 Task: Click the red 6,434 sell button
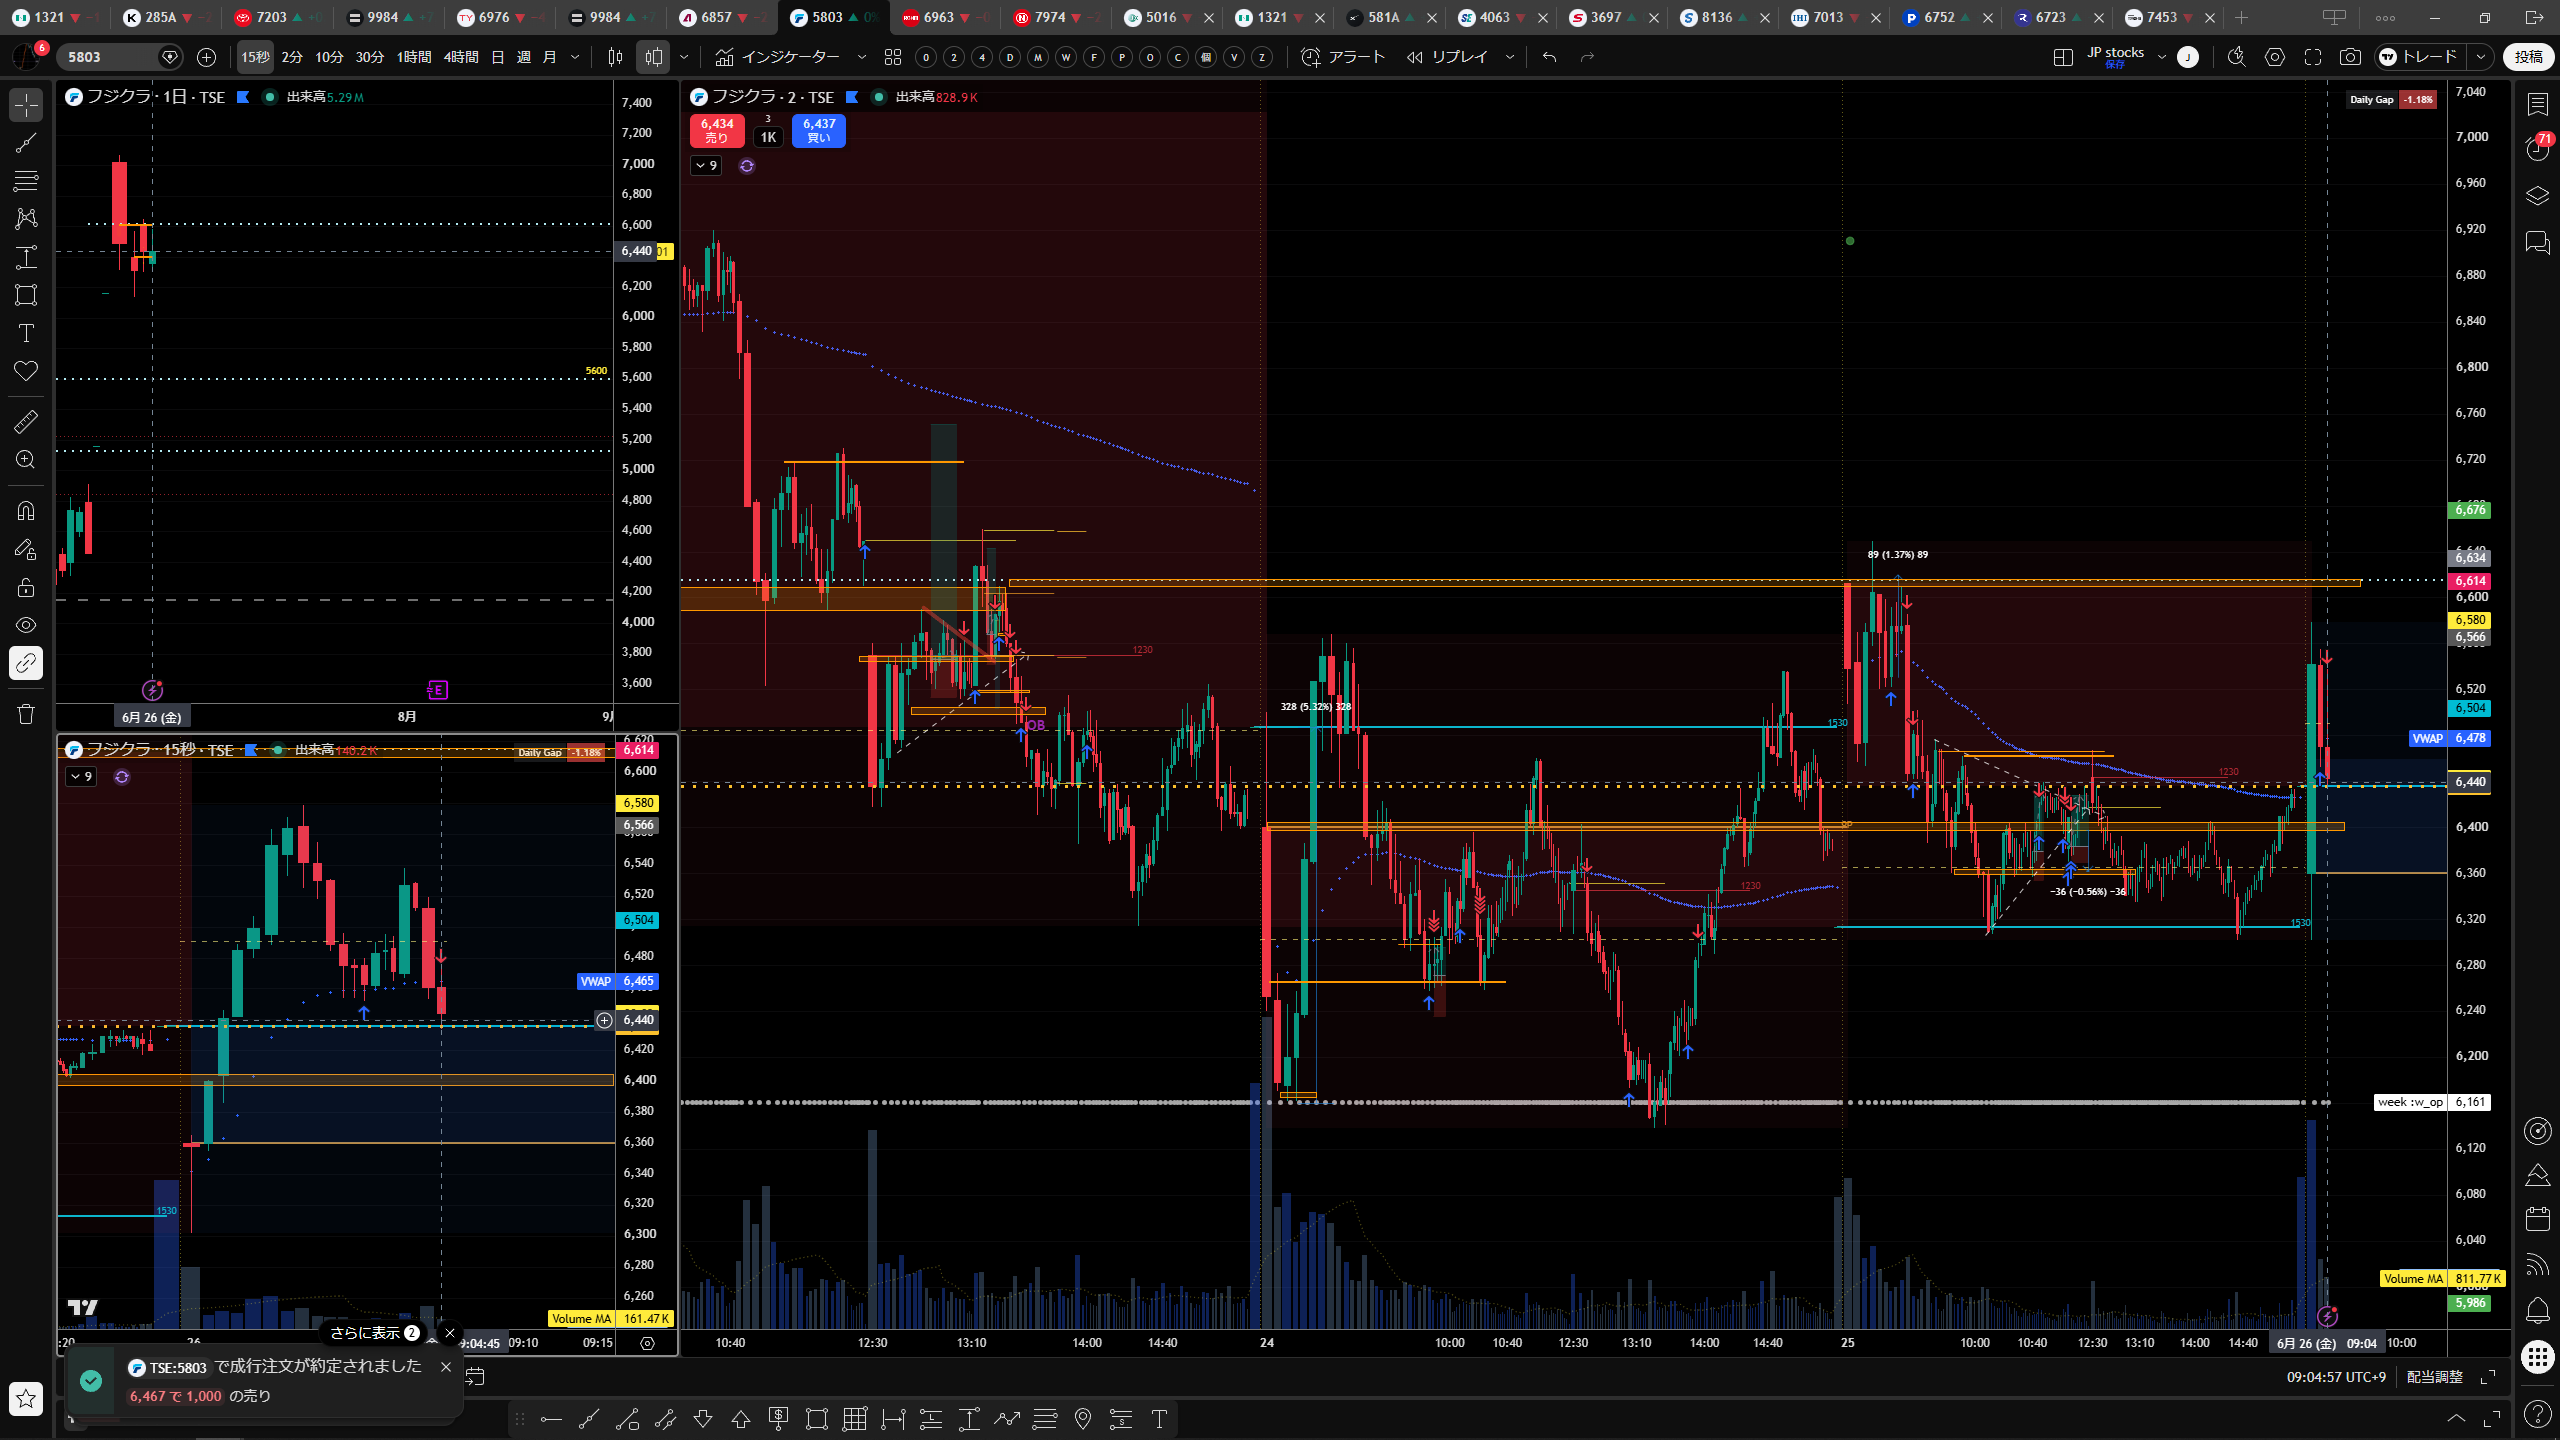[716, 130]
